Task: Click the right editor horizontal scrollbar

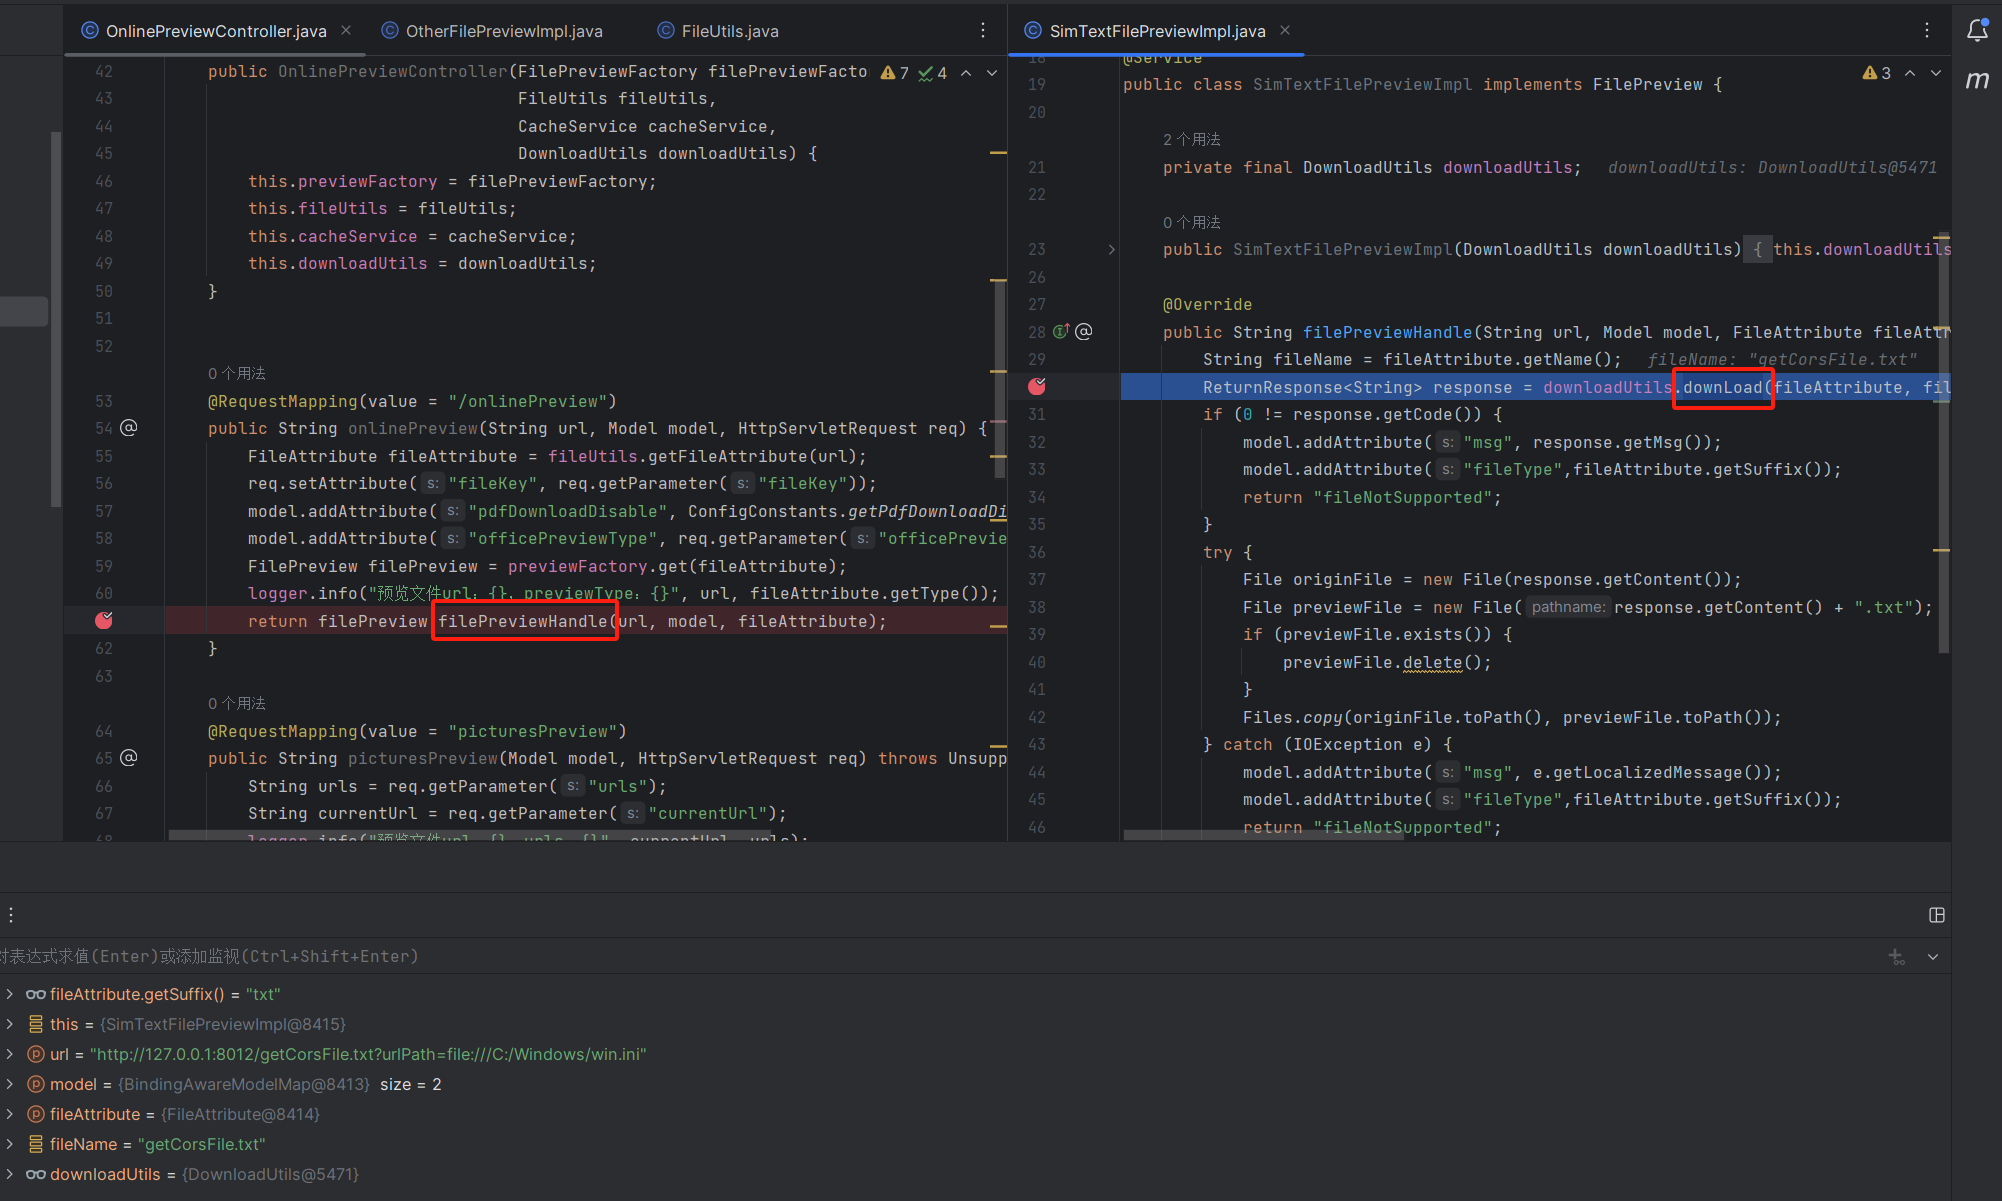Action: click(1264, 834)
